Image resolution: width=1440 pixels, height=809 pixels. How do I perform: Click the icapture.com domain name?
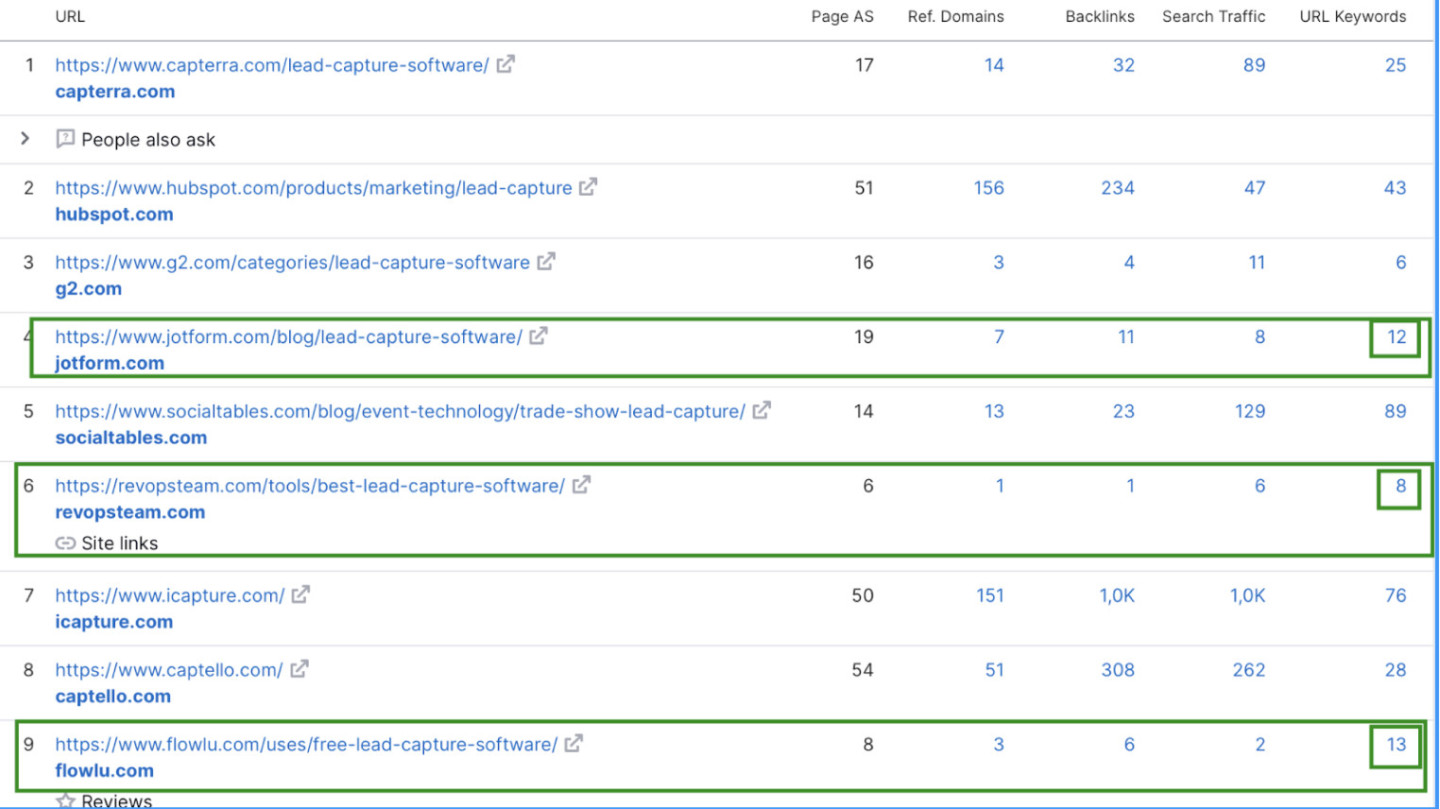click(114, 622)
